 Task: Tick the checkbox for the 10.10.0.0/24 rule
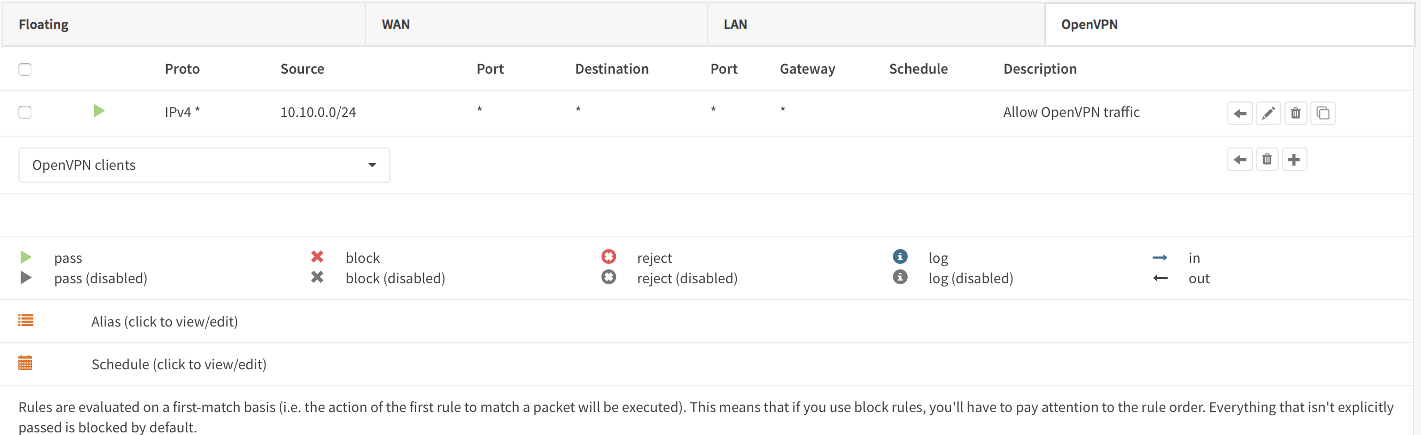click(25, 112)
